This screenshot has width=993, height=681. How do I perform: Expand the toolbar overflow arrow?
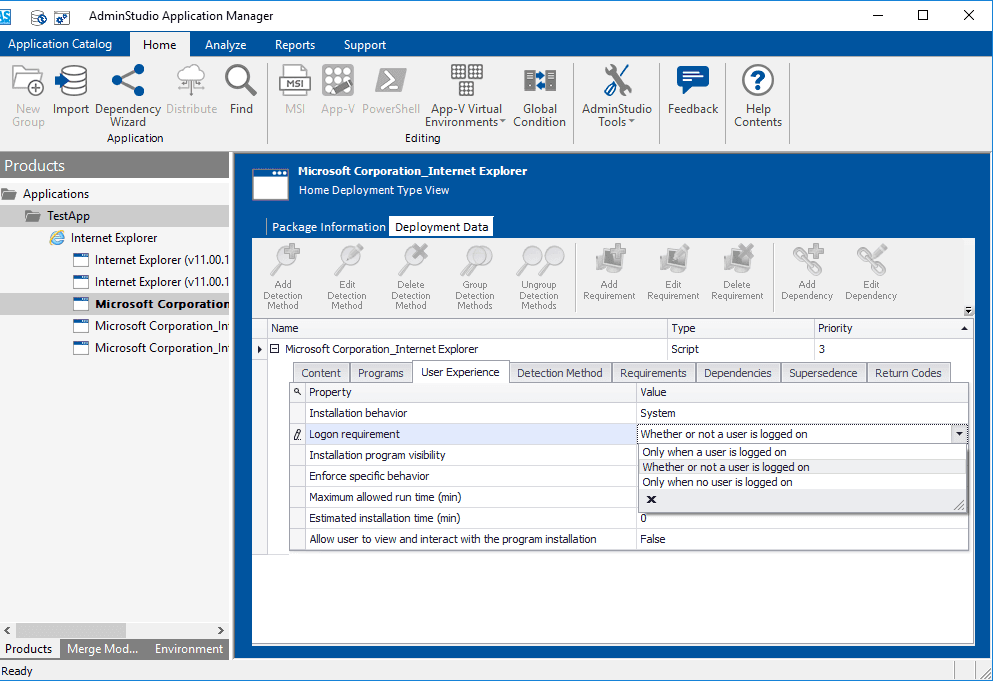(x=968, y=310)
